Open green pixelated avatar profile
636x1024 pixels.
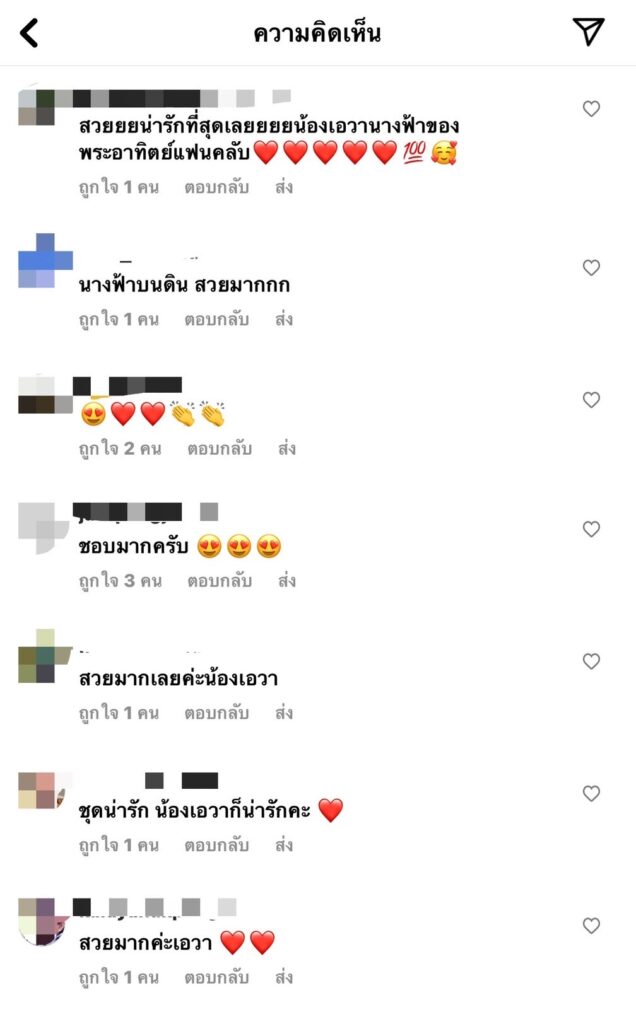point(45,656)
